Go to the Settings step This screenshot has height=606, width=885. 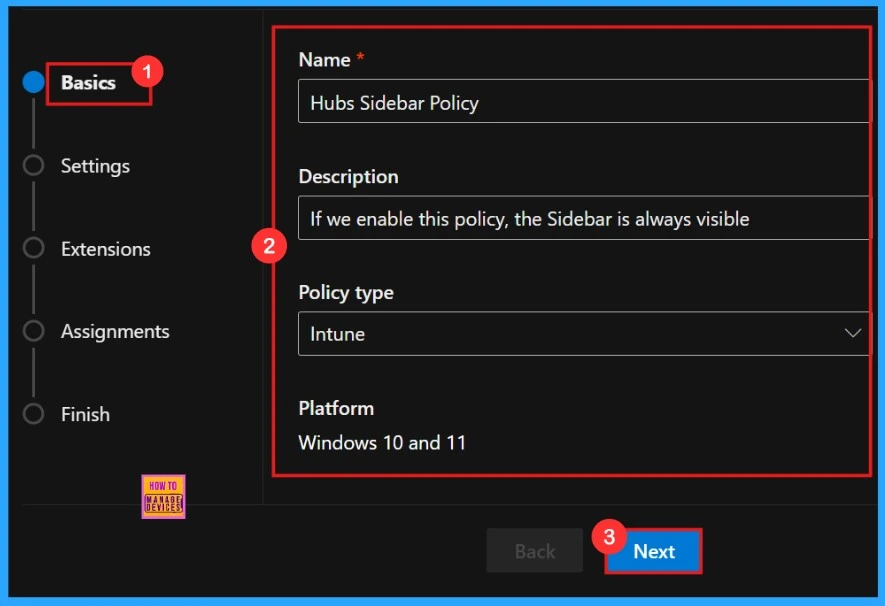pos(95,166)
